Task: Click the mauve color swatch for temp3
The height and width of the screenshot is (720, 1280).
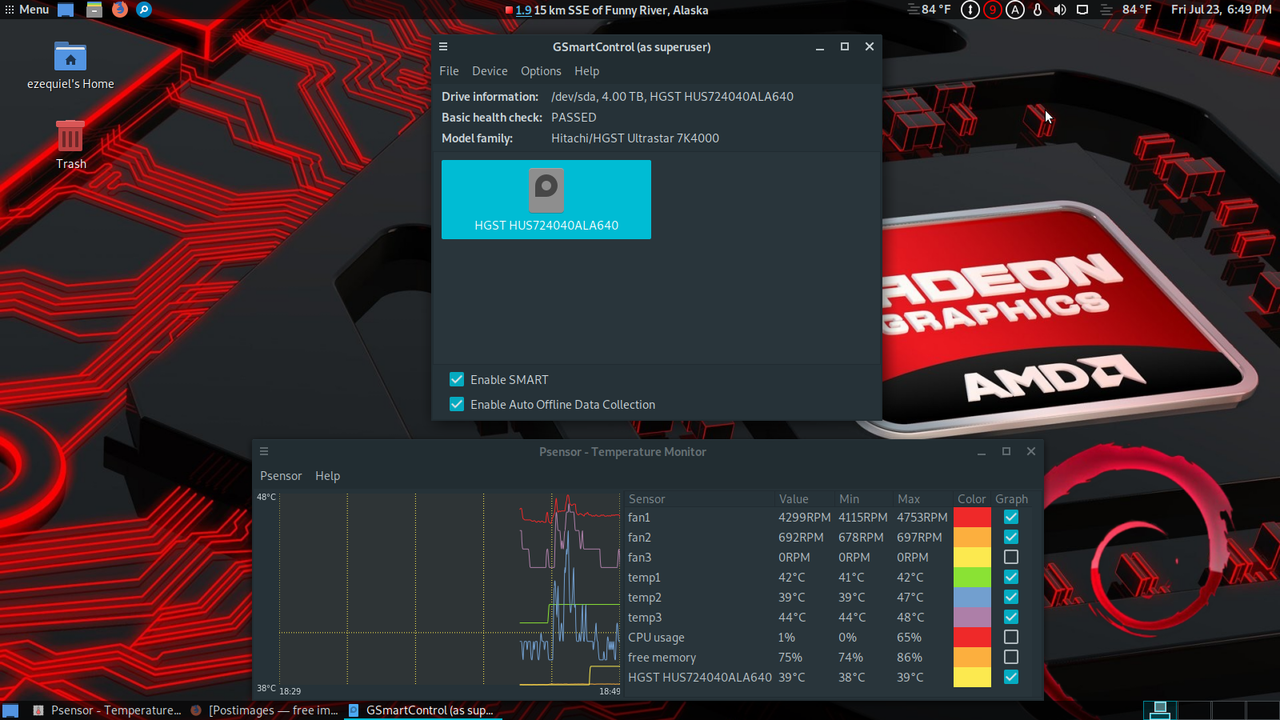Action: pyautogui.click(x=972, y=617)
